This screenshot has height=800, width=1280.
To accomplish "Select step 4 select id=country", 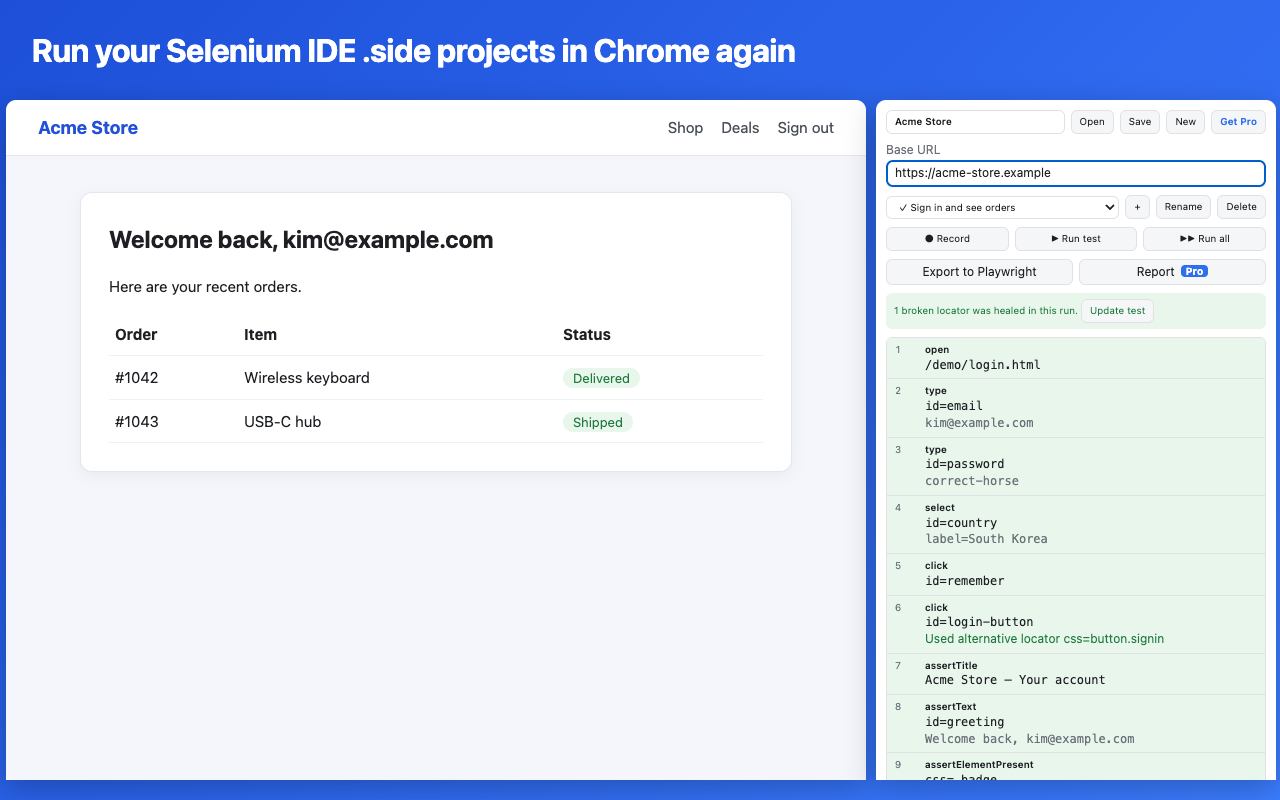I will pos(1076,523).
